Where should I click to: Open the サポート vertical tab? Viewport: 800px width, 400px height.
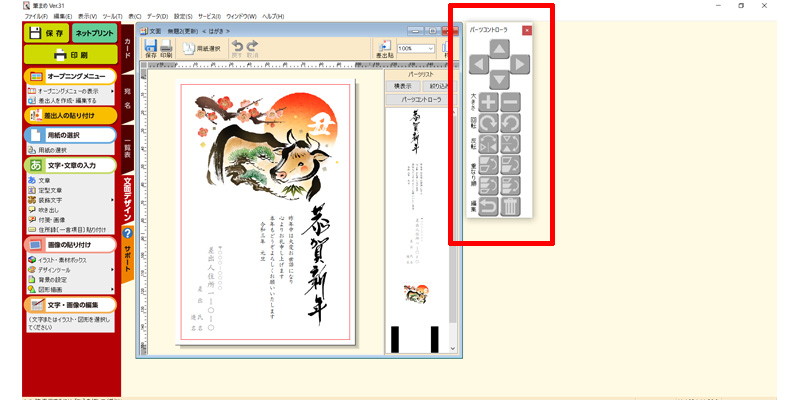[127, 254]
